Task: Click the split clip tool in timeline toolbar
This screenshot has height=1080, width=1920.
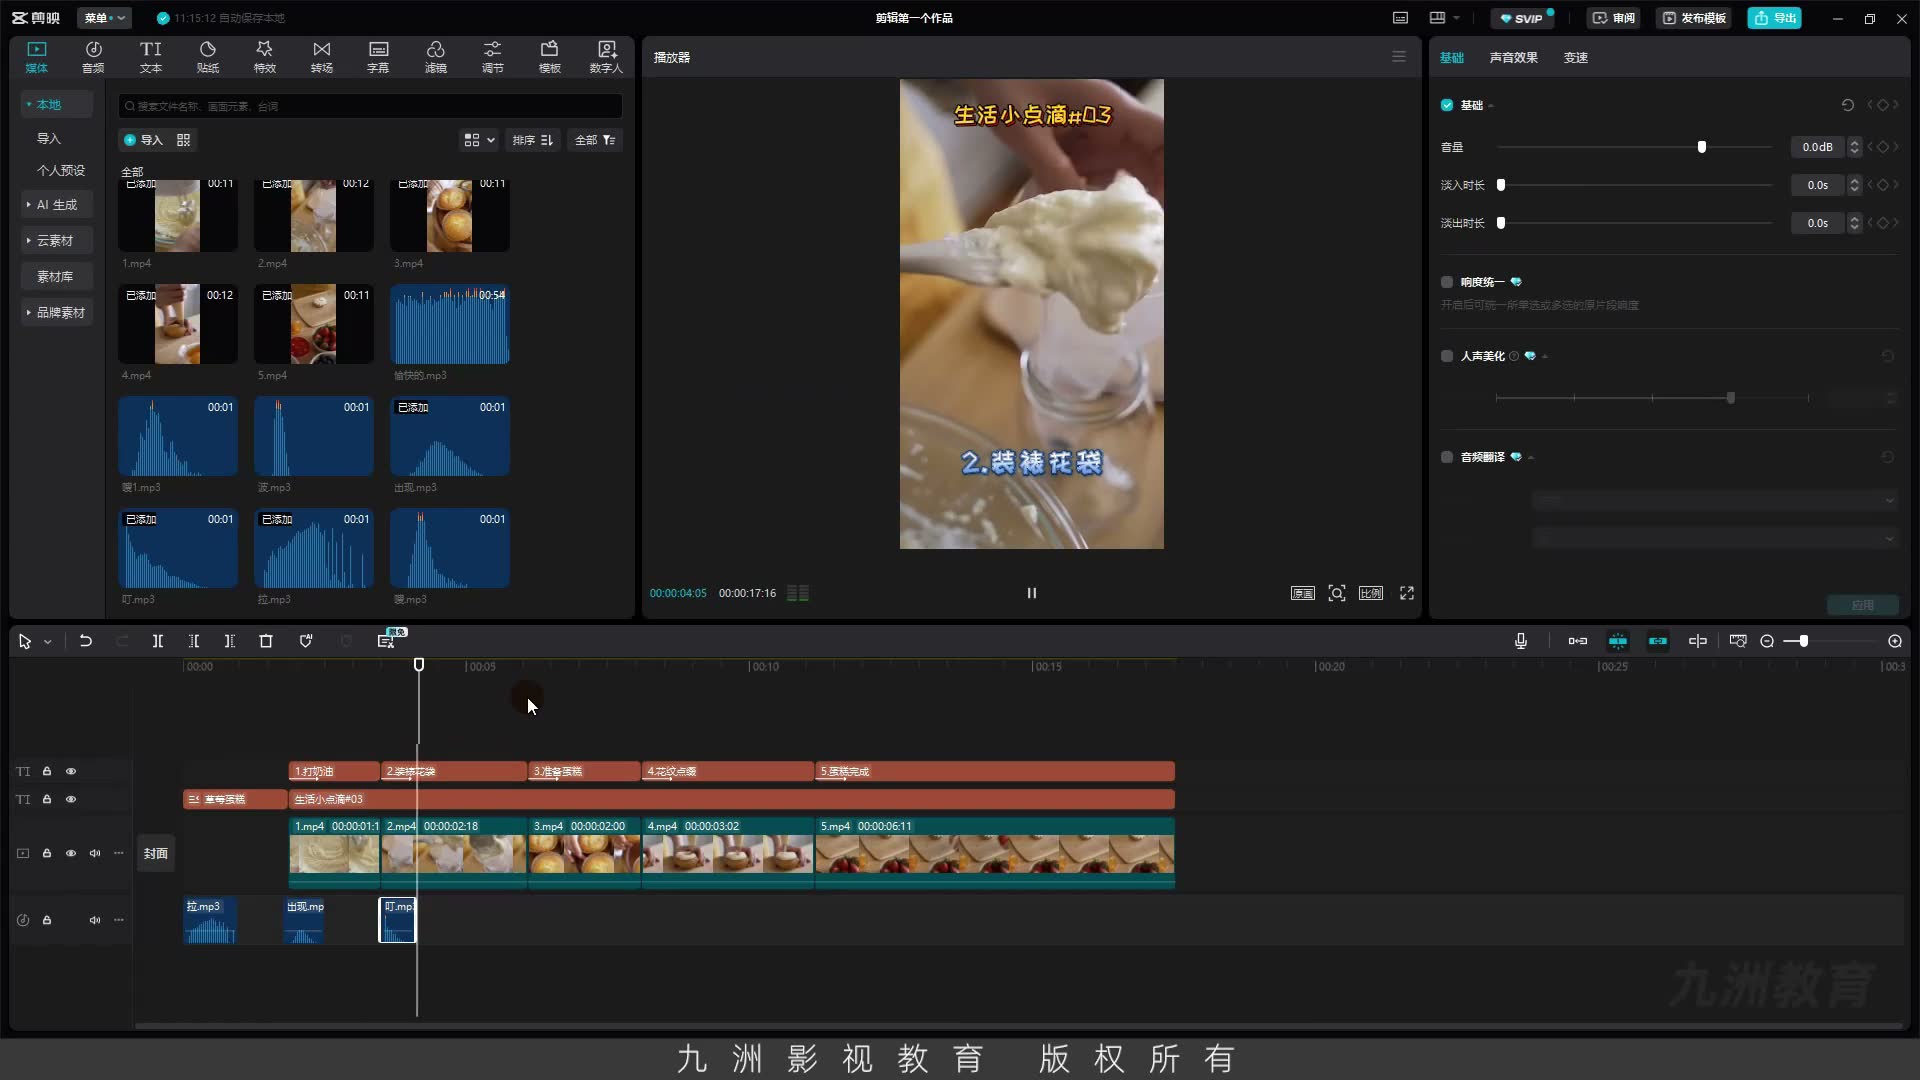Action: [158, 641]
